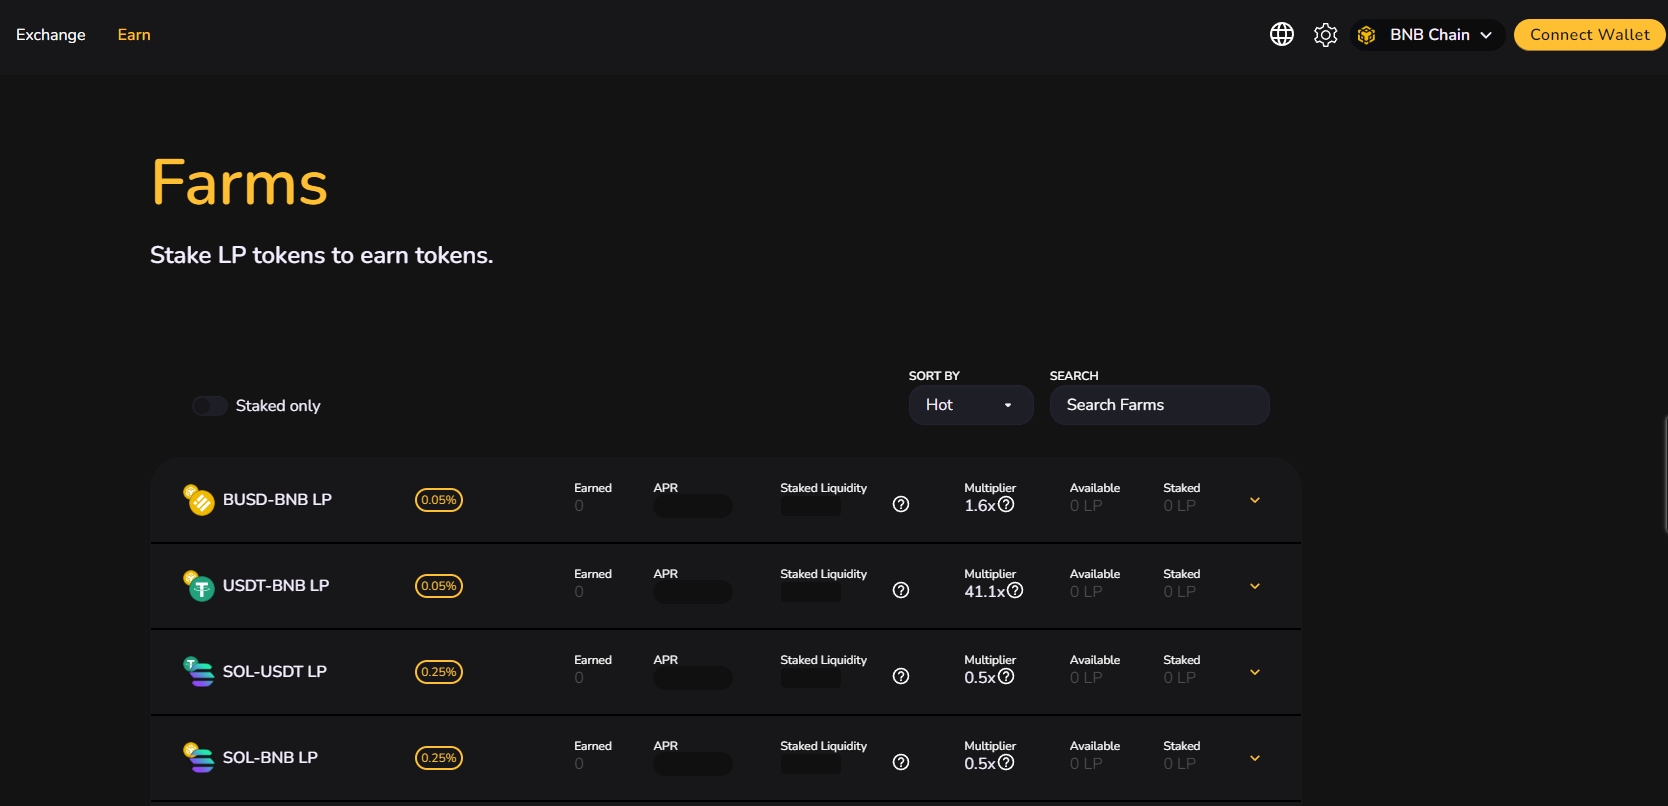Click the USDT-BNB LP token pair icon
Viewport: 1668px width, 806px height.
(x=199, y=586)
